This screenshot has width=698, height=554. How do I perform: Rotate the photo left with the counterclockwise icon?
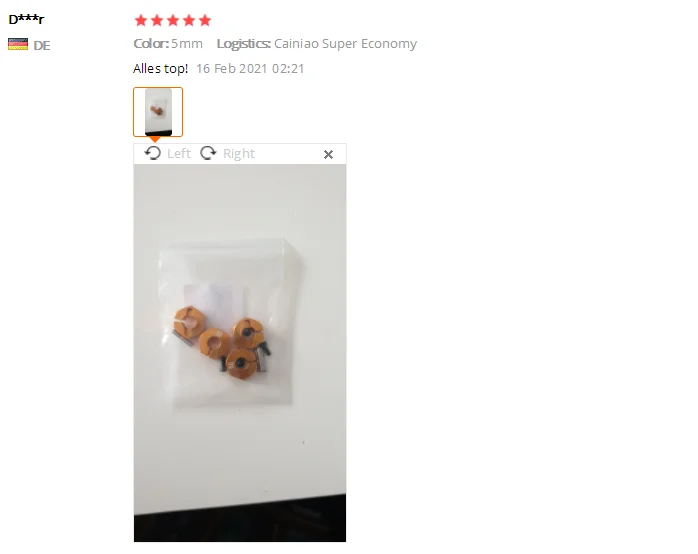point(153,153)
